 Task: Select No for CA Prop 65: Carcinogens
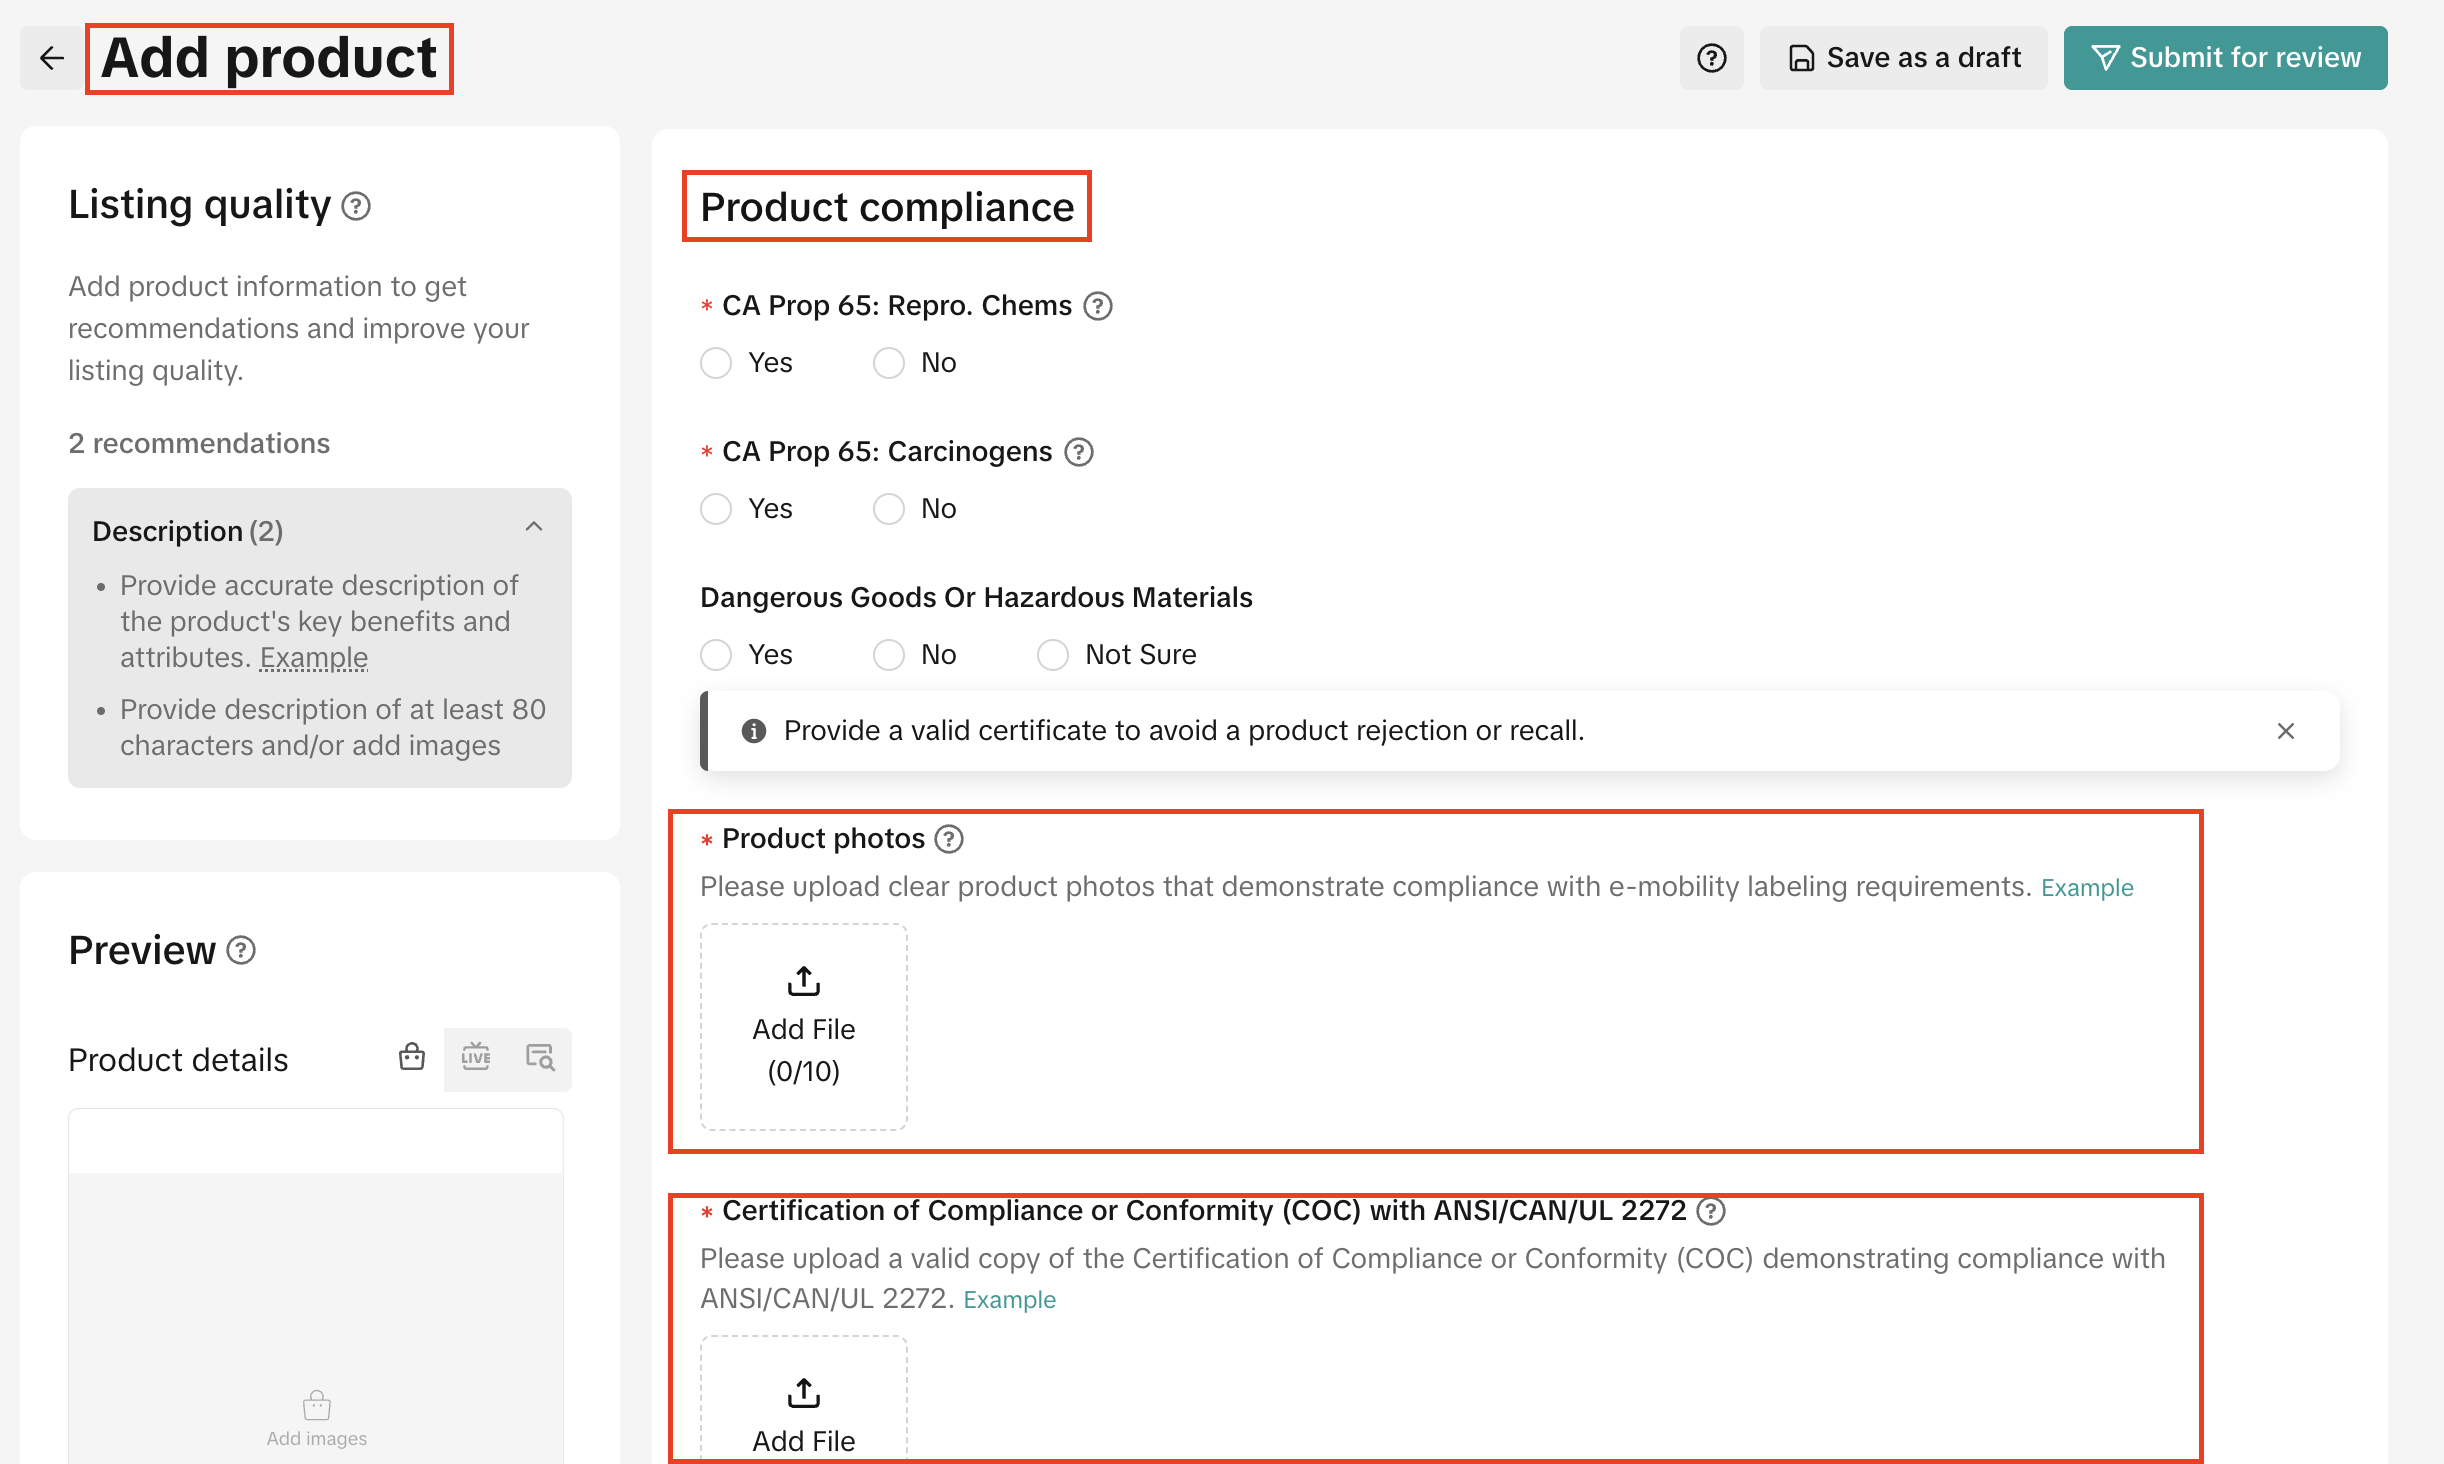click(x=888, y=509)
